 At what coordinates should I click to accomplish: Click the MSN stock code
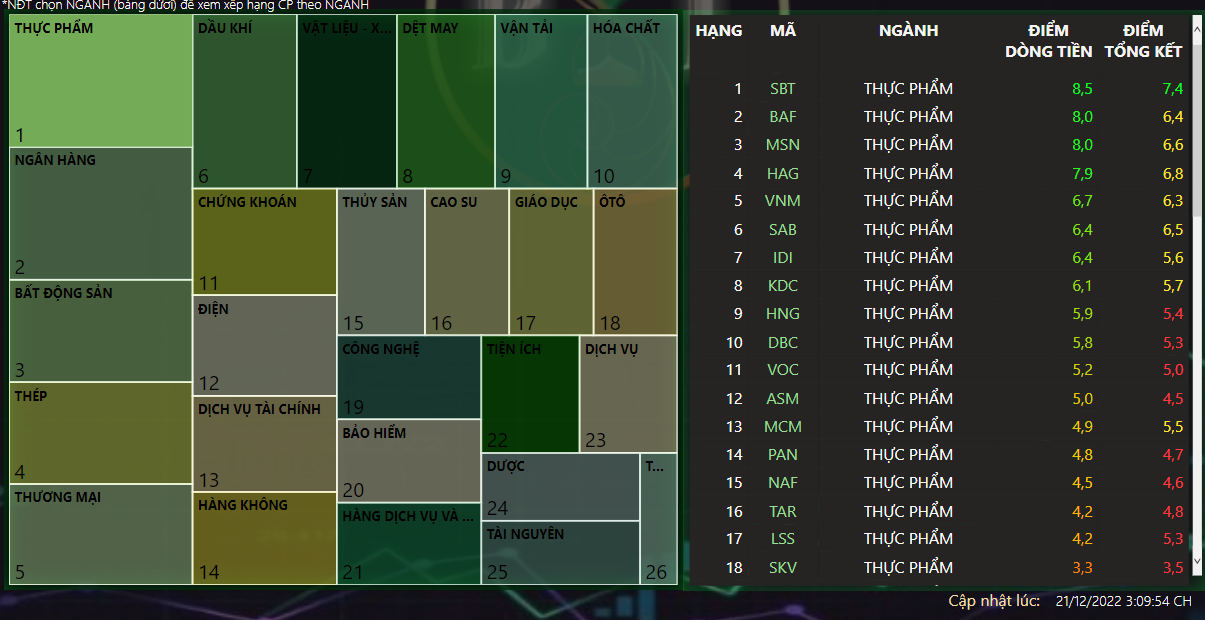(783, 145)
